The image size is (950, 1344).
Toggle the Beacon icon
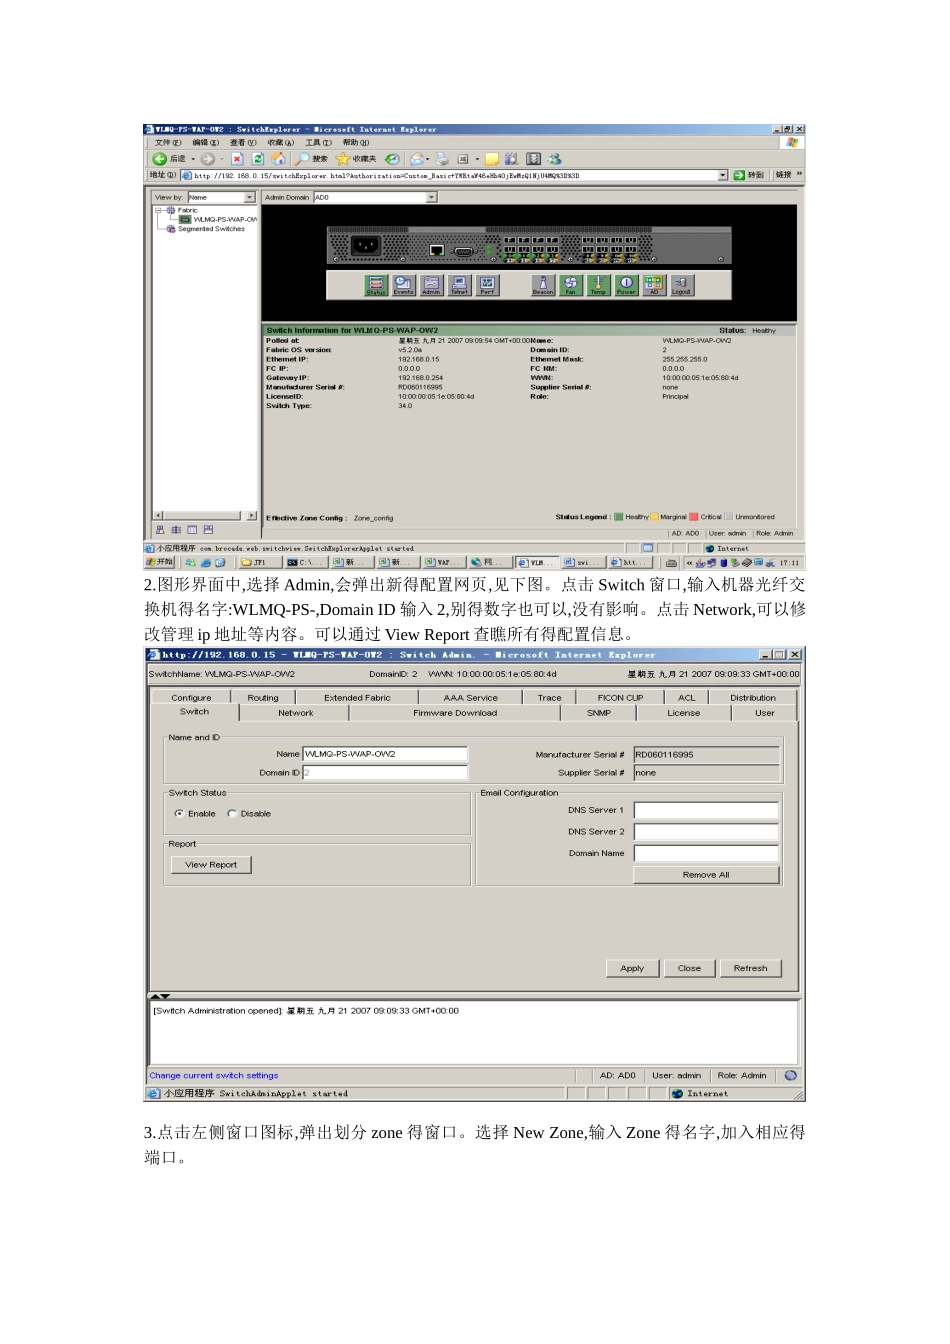[543, 285]
